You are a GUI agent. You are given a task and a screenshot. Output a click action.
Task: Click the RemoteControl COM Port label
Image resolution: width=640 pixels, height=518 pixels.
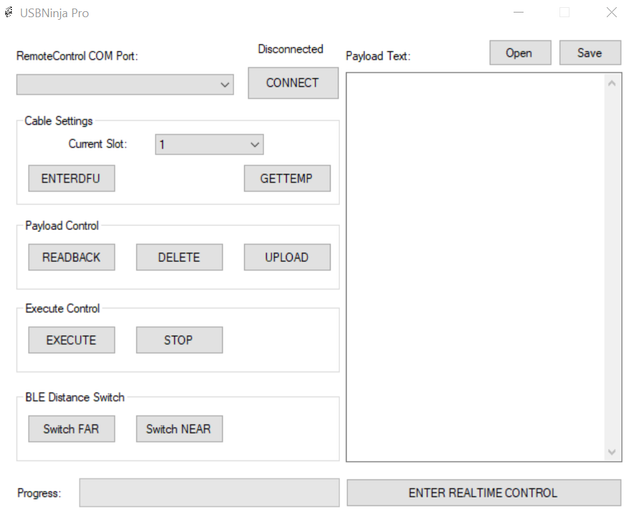click(x=77, y=56)
